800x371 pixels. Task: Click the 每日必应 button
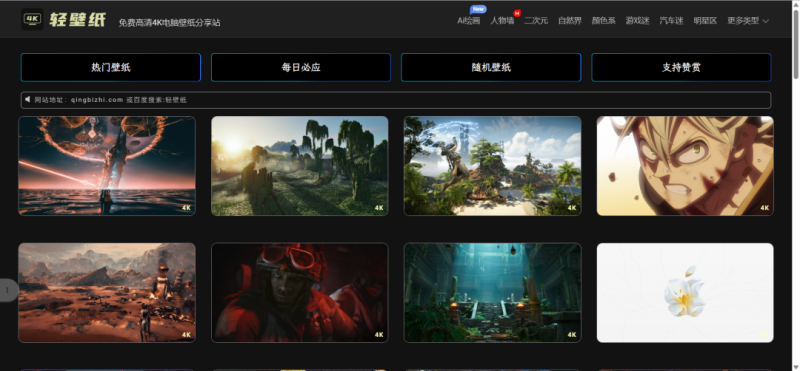(301, 67)
